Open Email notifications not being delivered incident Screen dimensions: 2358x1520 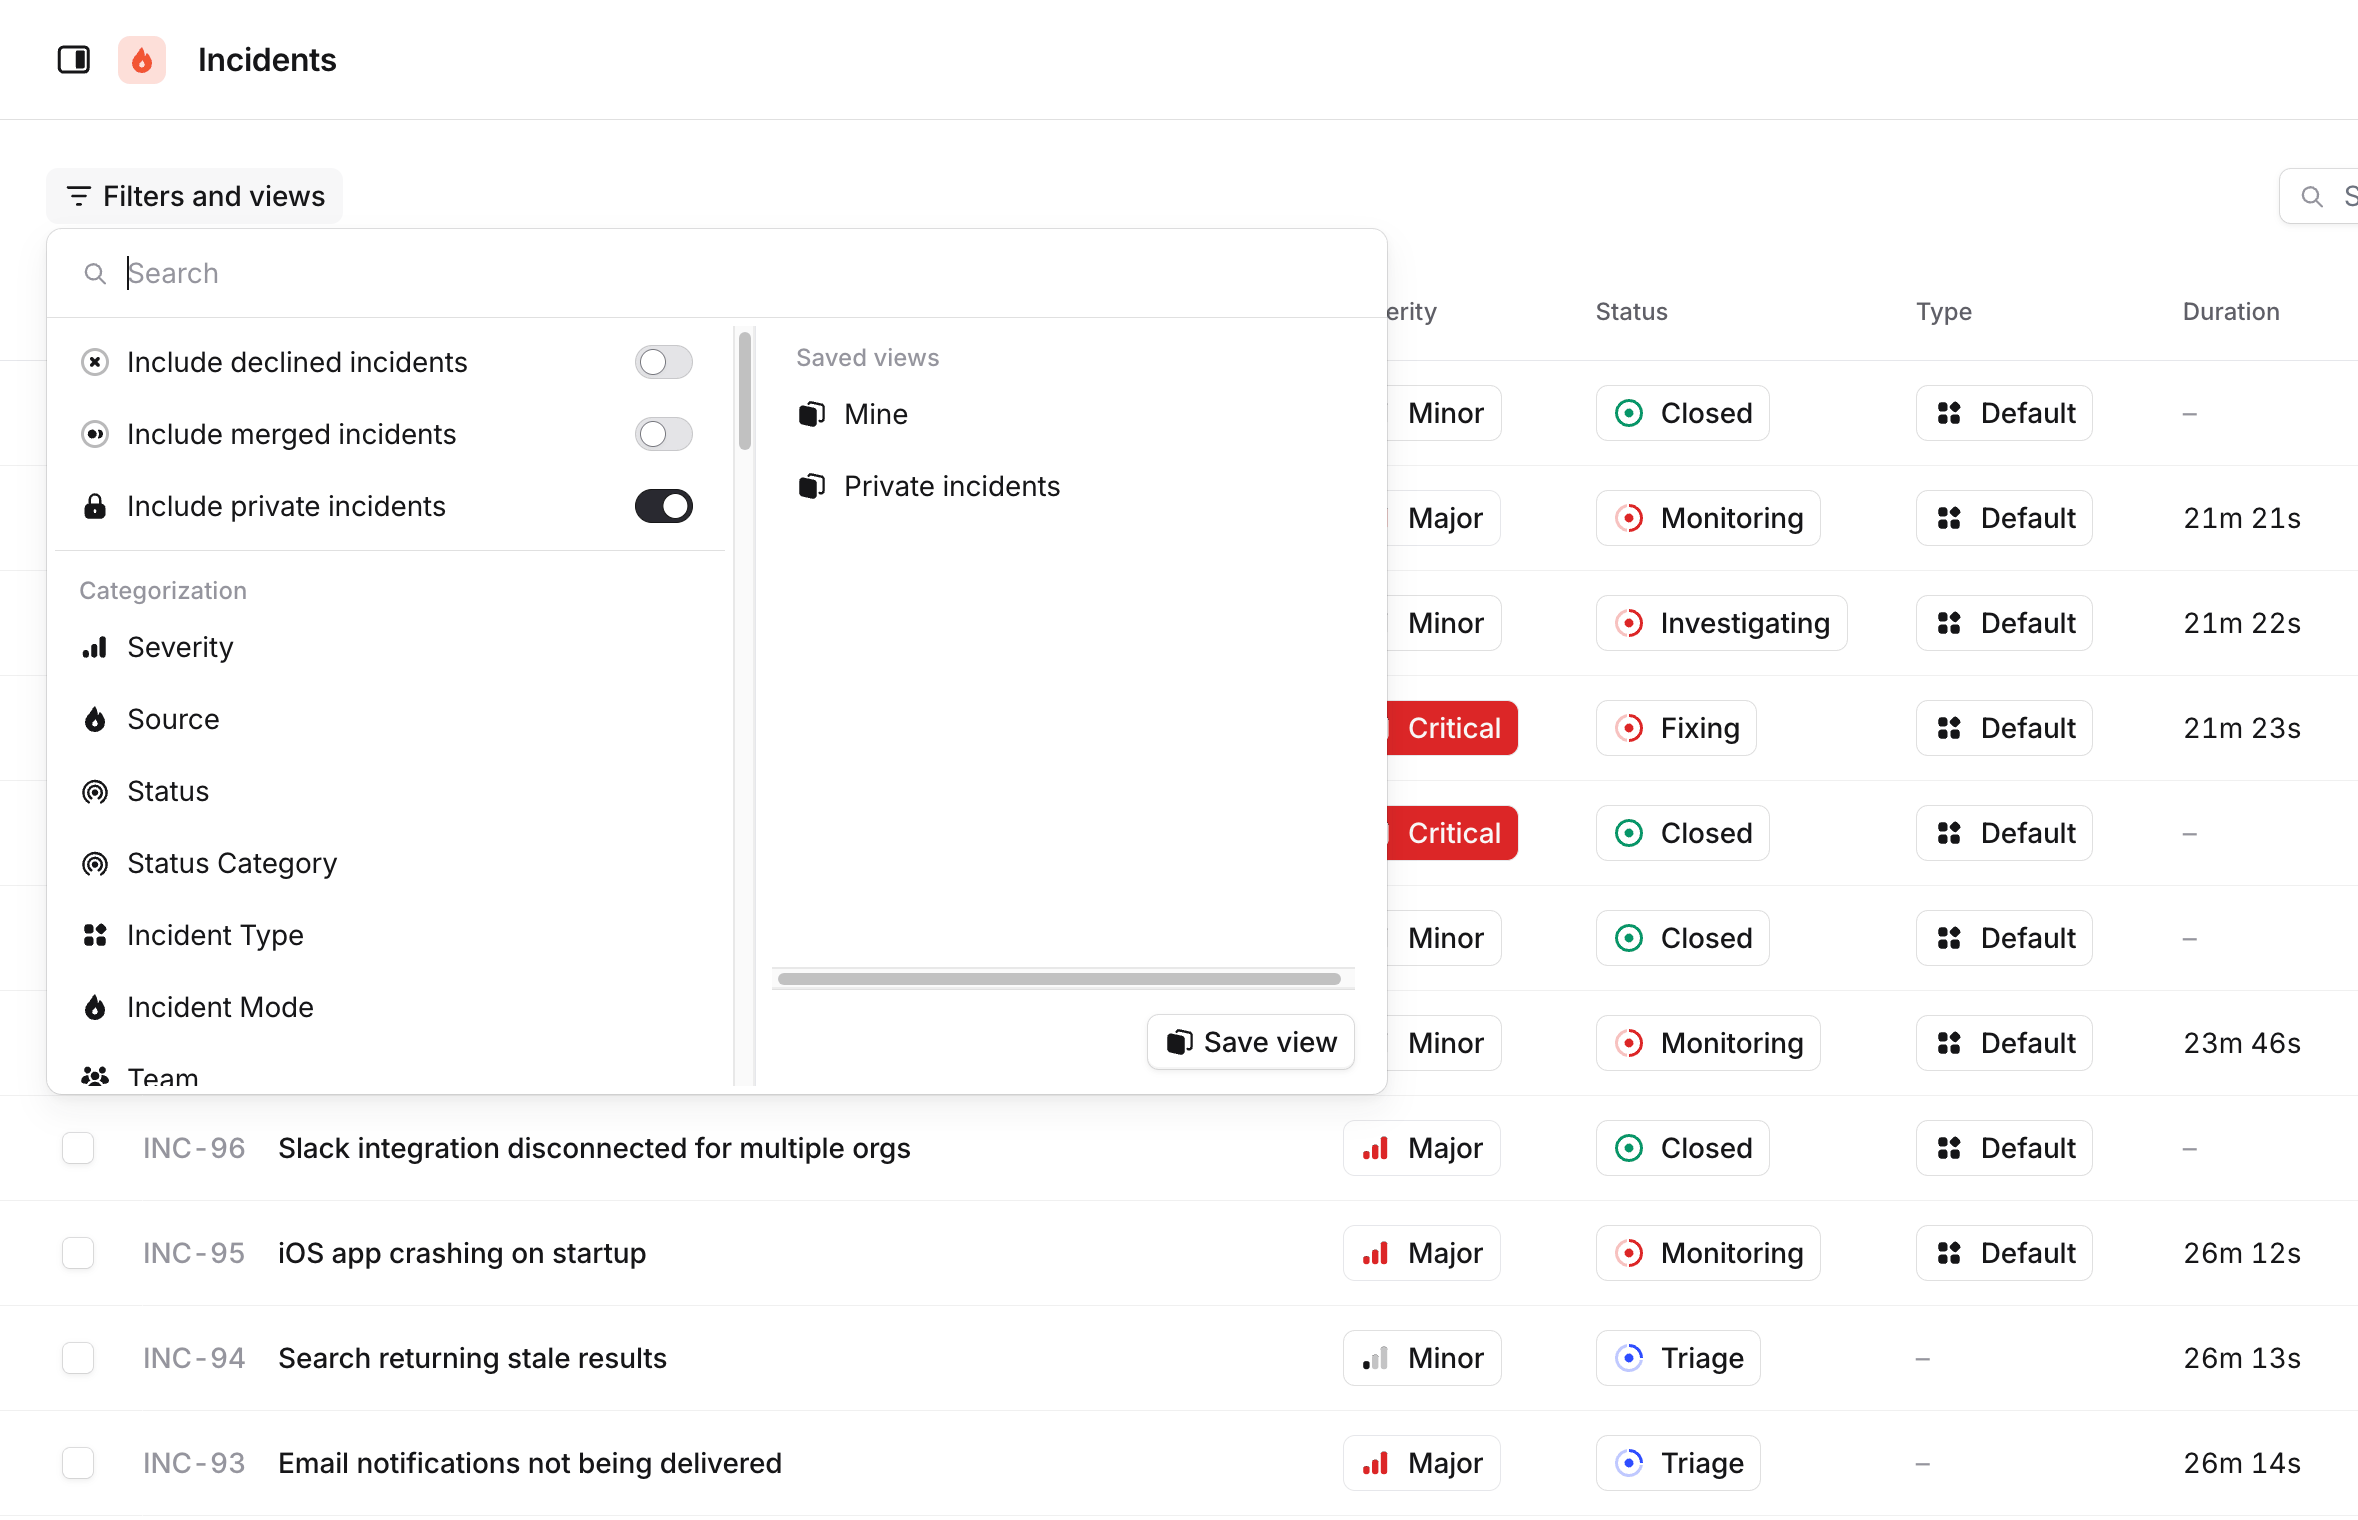pyautogui.click(x=530, y=1463)
